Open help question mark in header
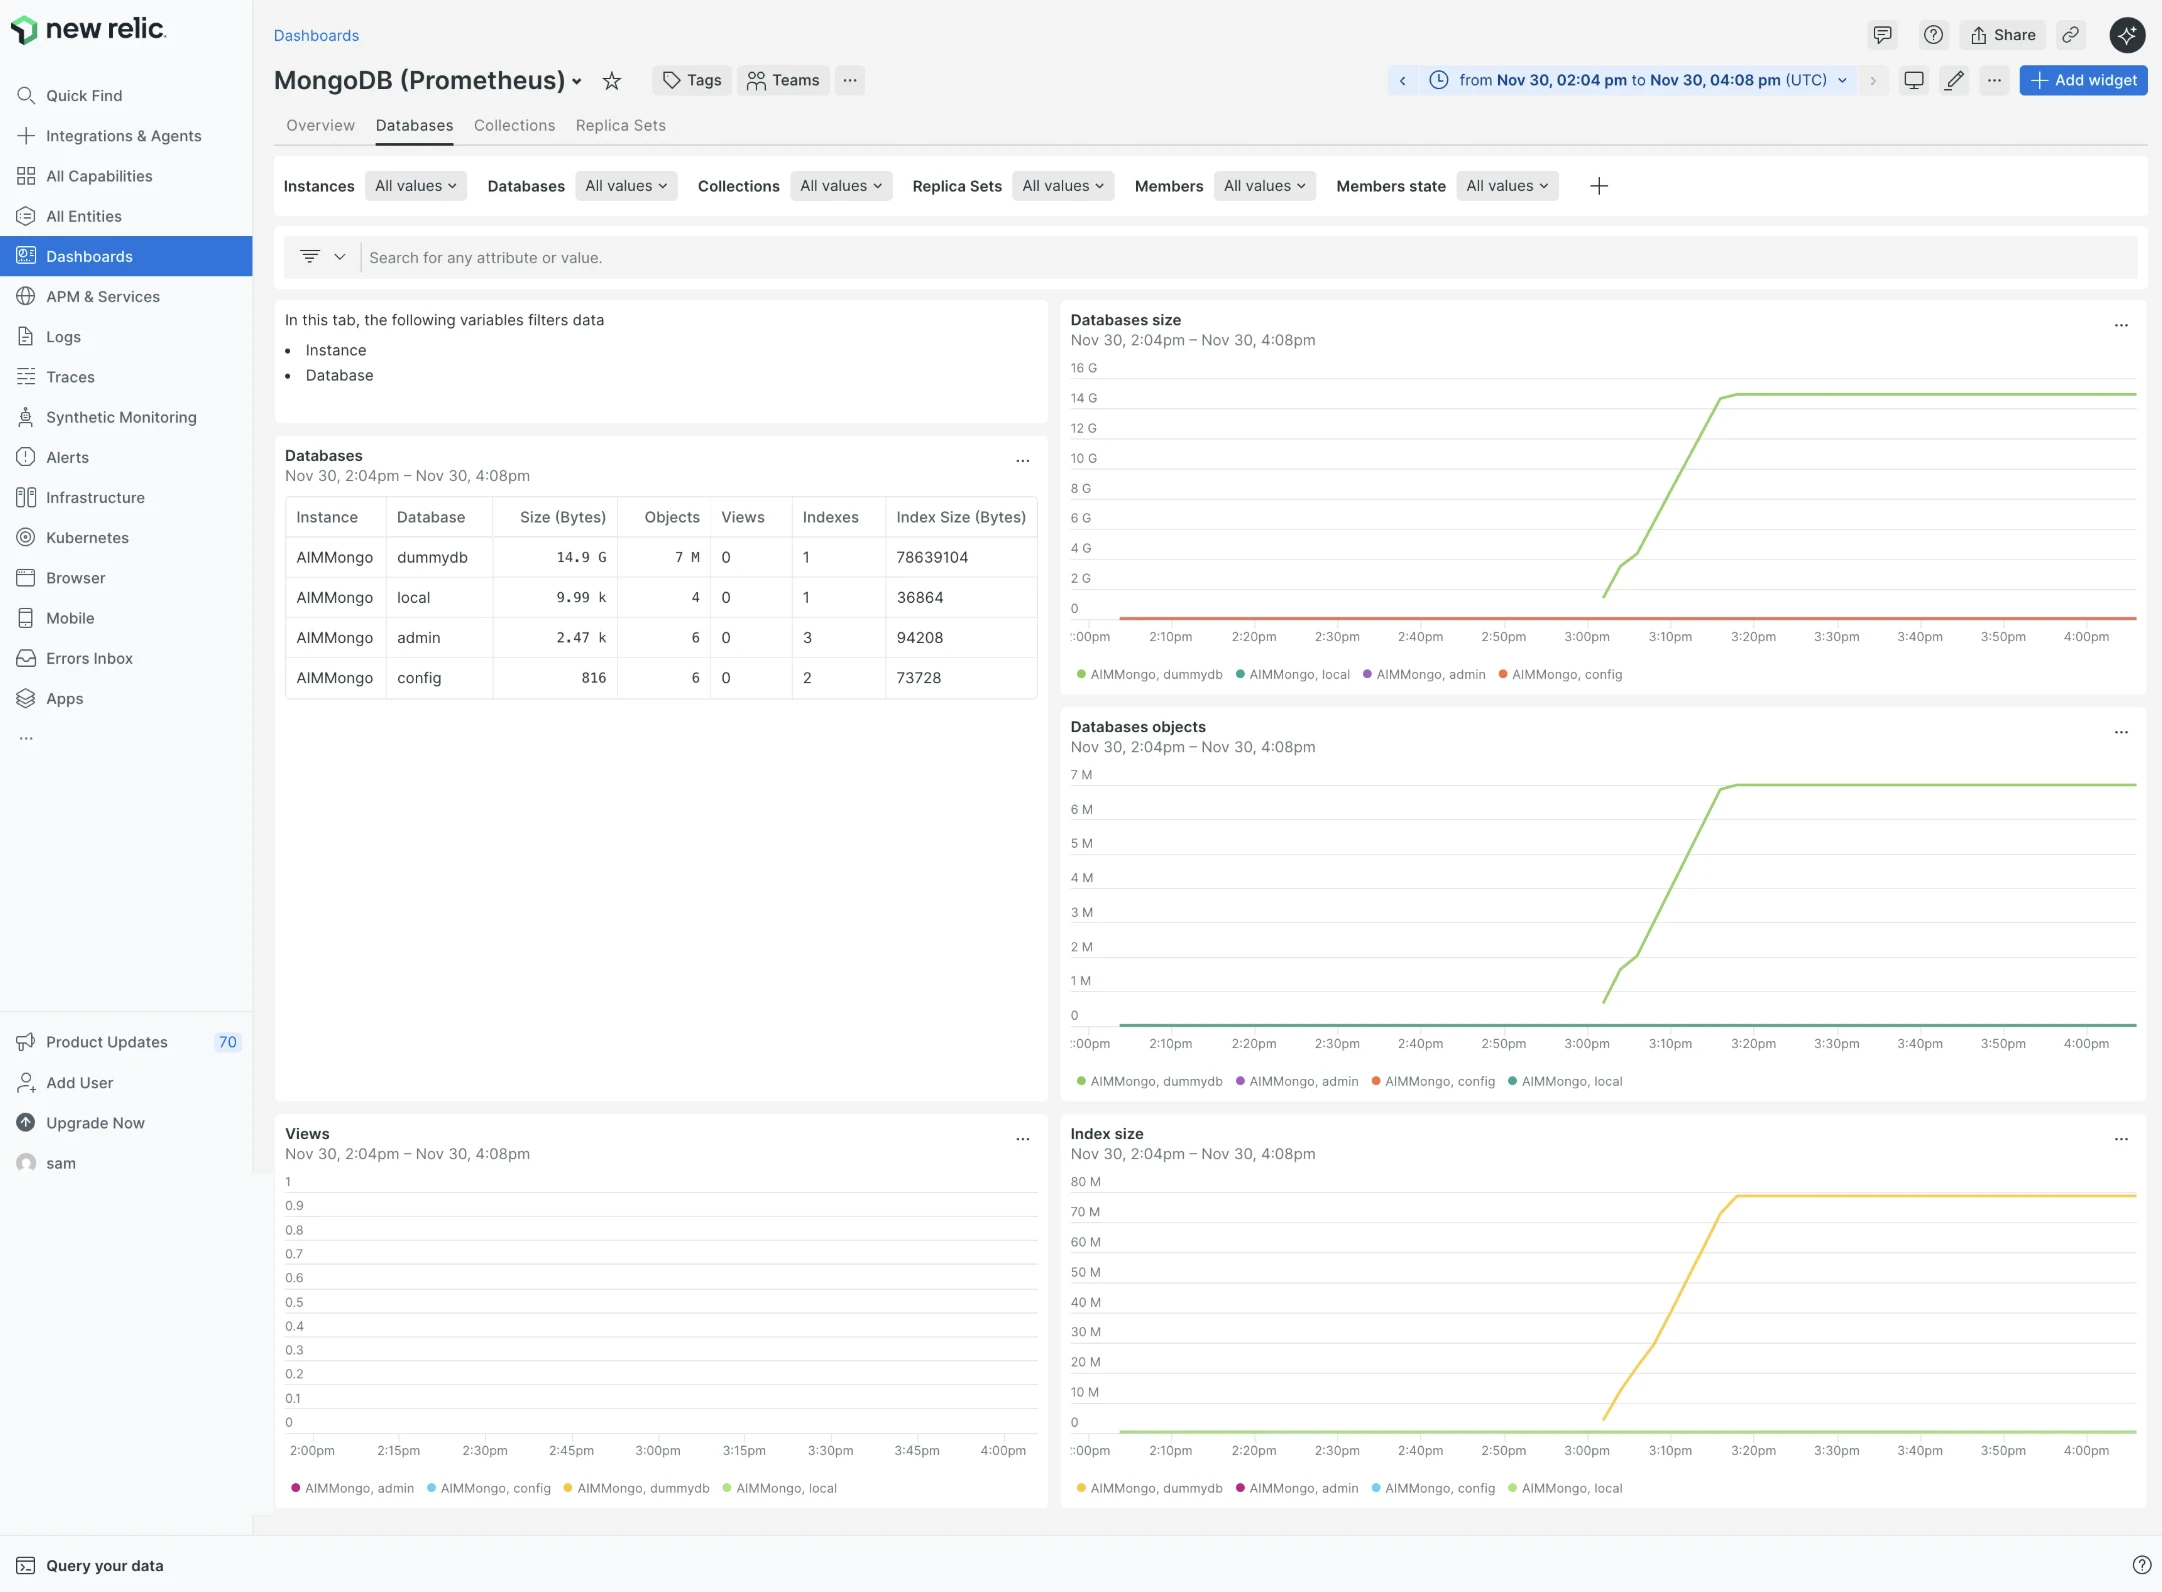This screenshot has height=1592, width=2162. point(1934,35)
